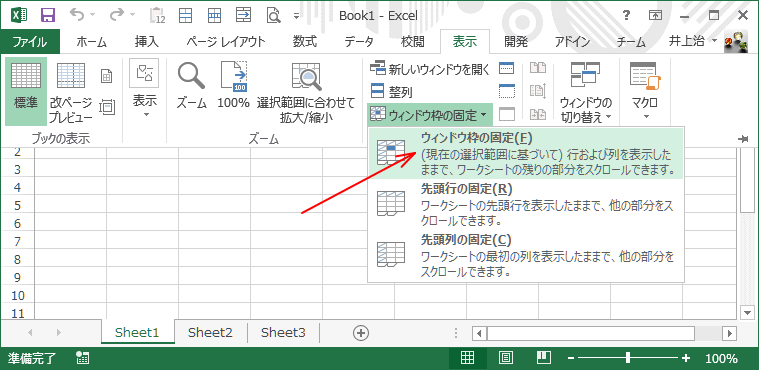This screenshot has width=759, height=370.
Task: Switch to the Sheet2 tab
Action: click(210, 332)
